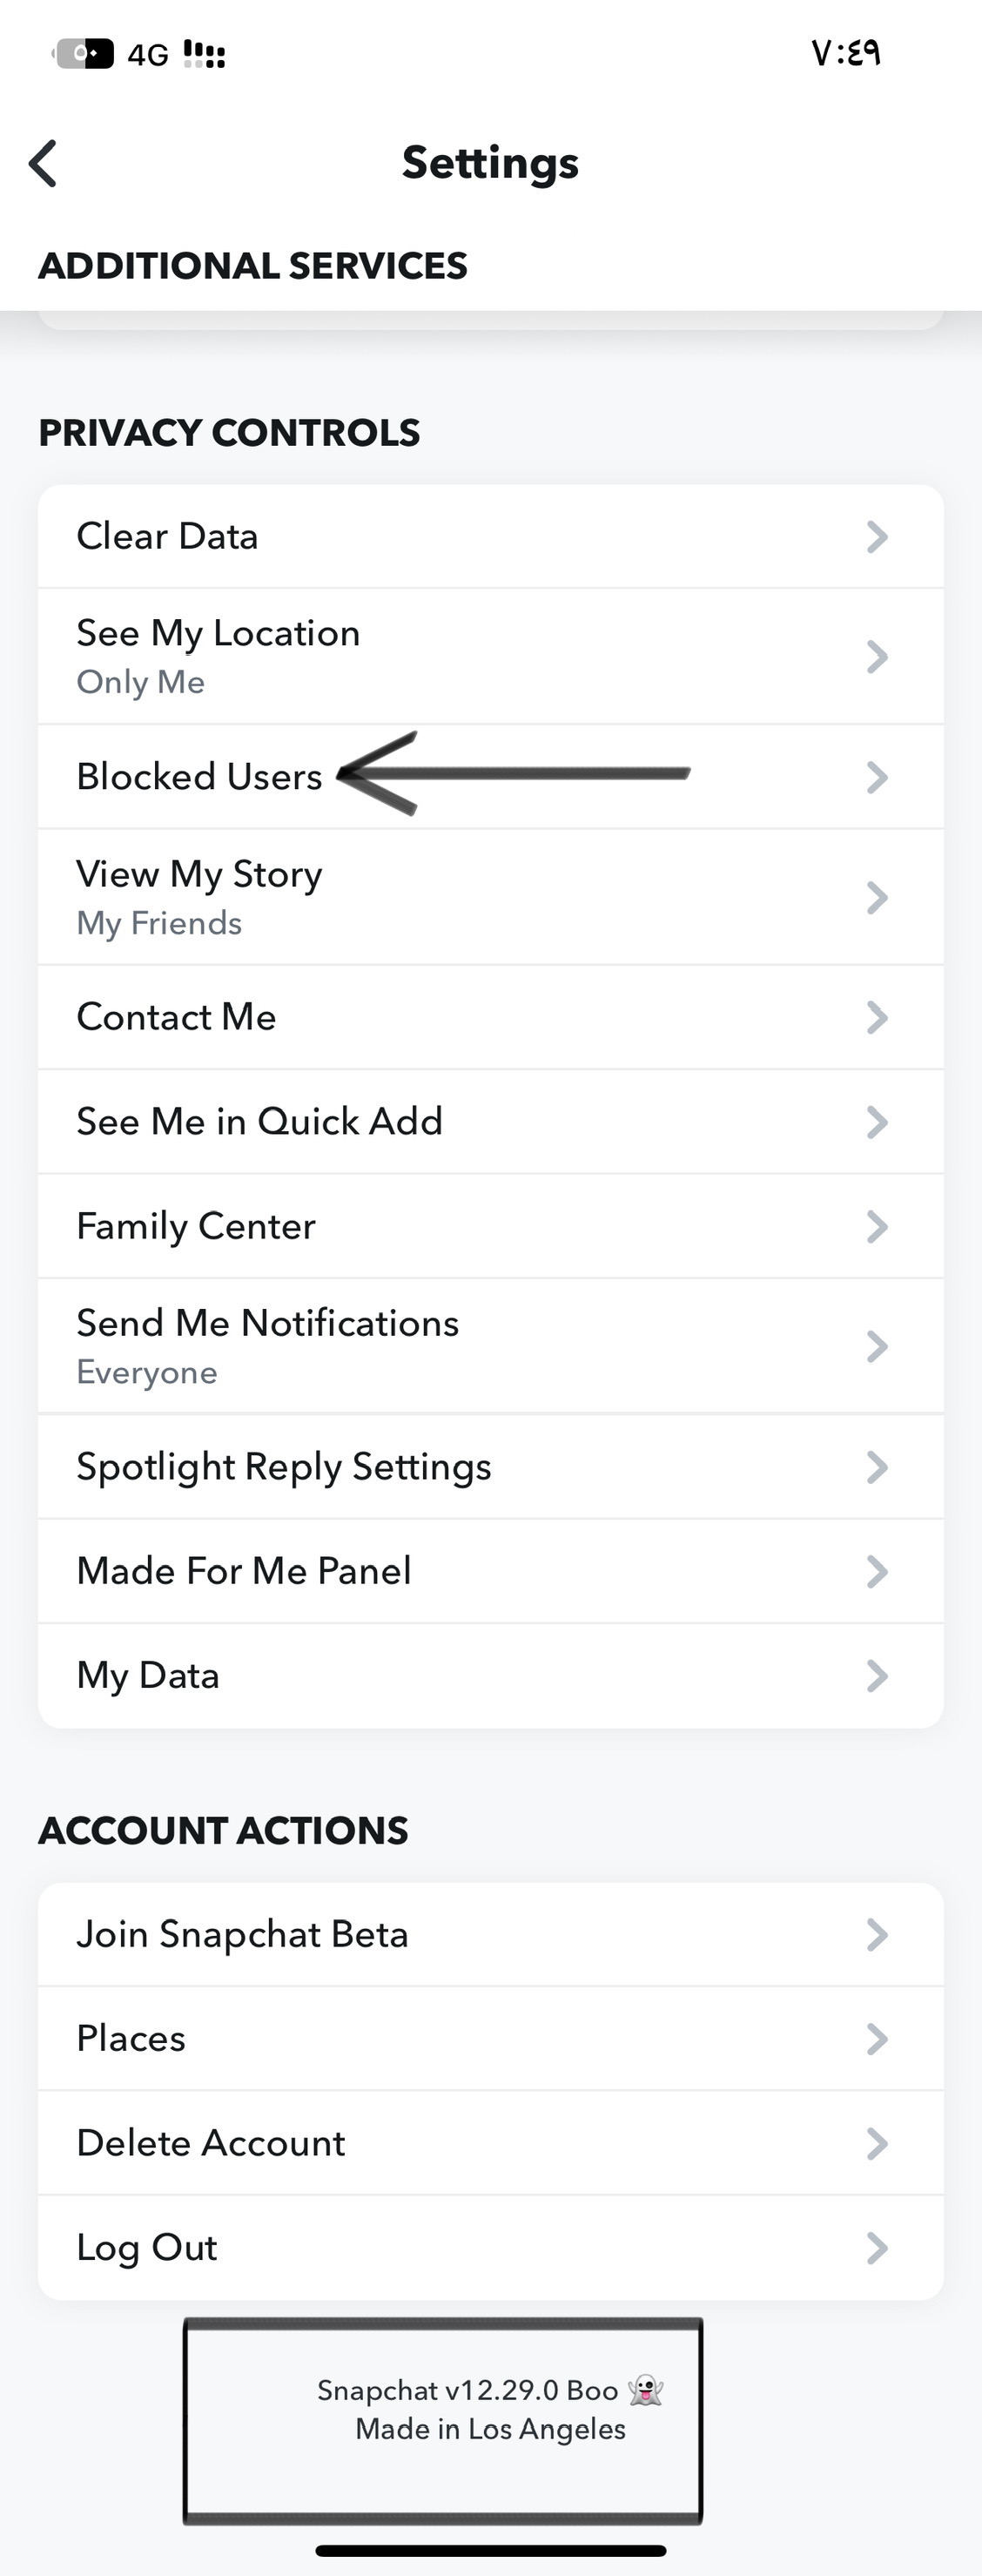
Task: Open Made For Me Panel
Action: point(491,1572)
